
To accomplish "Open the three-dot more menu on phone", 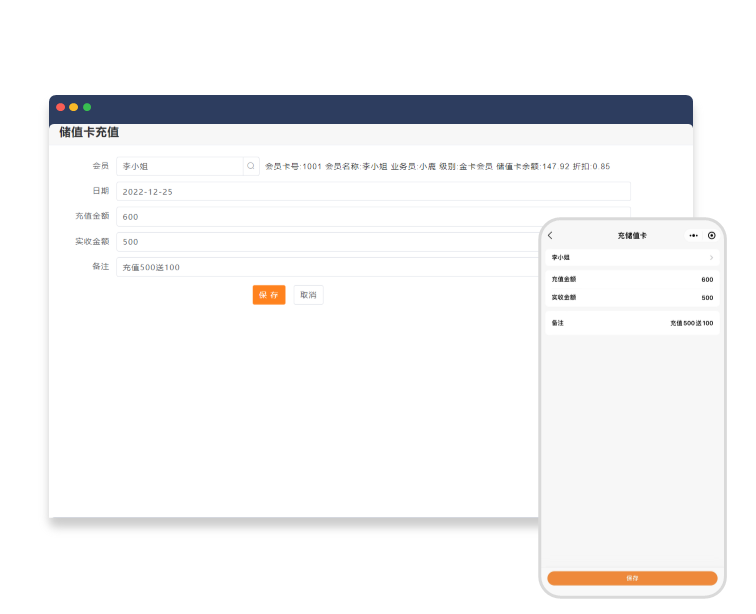I will pos(693,236).
